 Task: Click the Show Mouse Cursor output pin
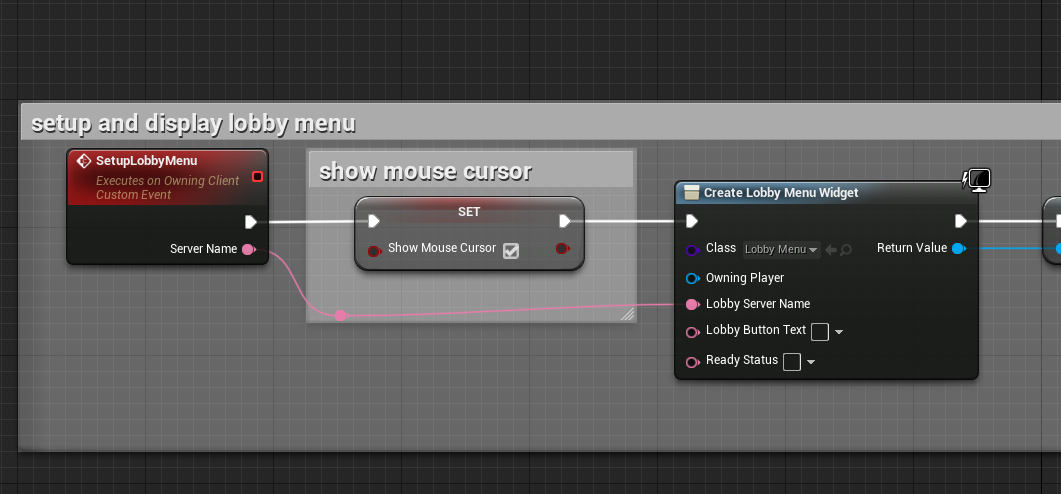[x=563, y=248]
